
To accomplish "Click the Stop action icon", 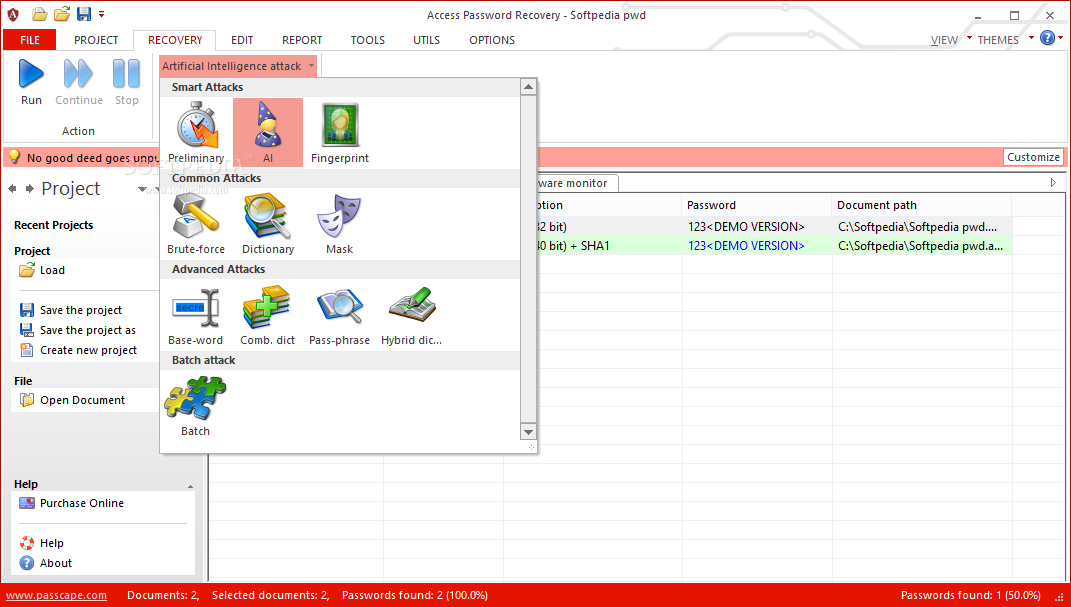I will (126, 82).
